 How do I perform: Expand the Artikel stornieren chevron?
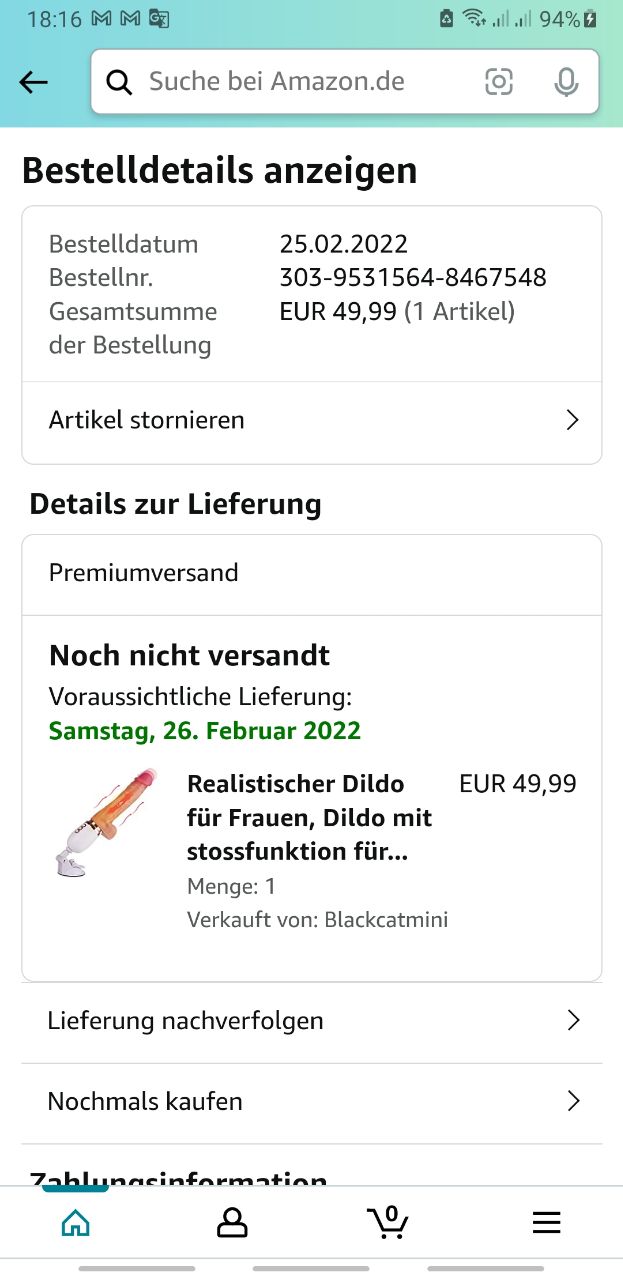572,420
